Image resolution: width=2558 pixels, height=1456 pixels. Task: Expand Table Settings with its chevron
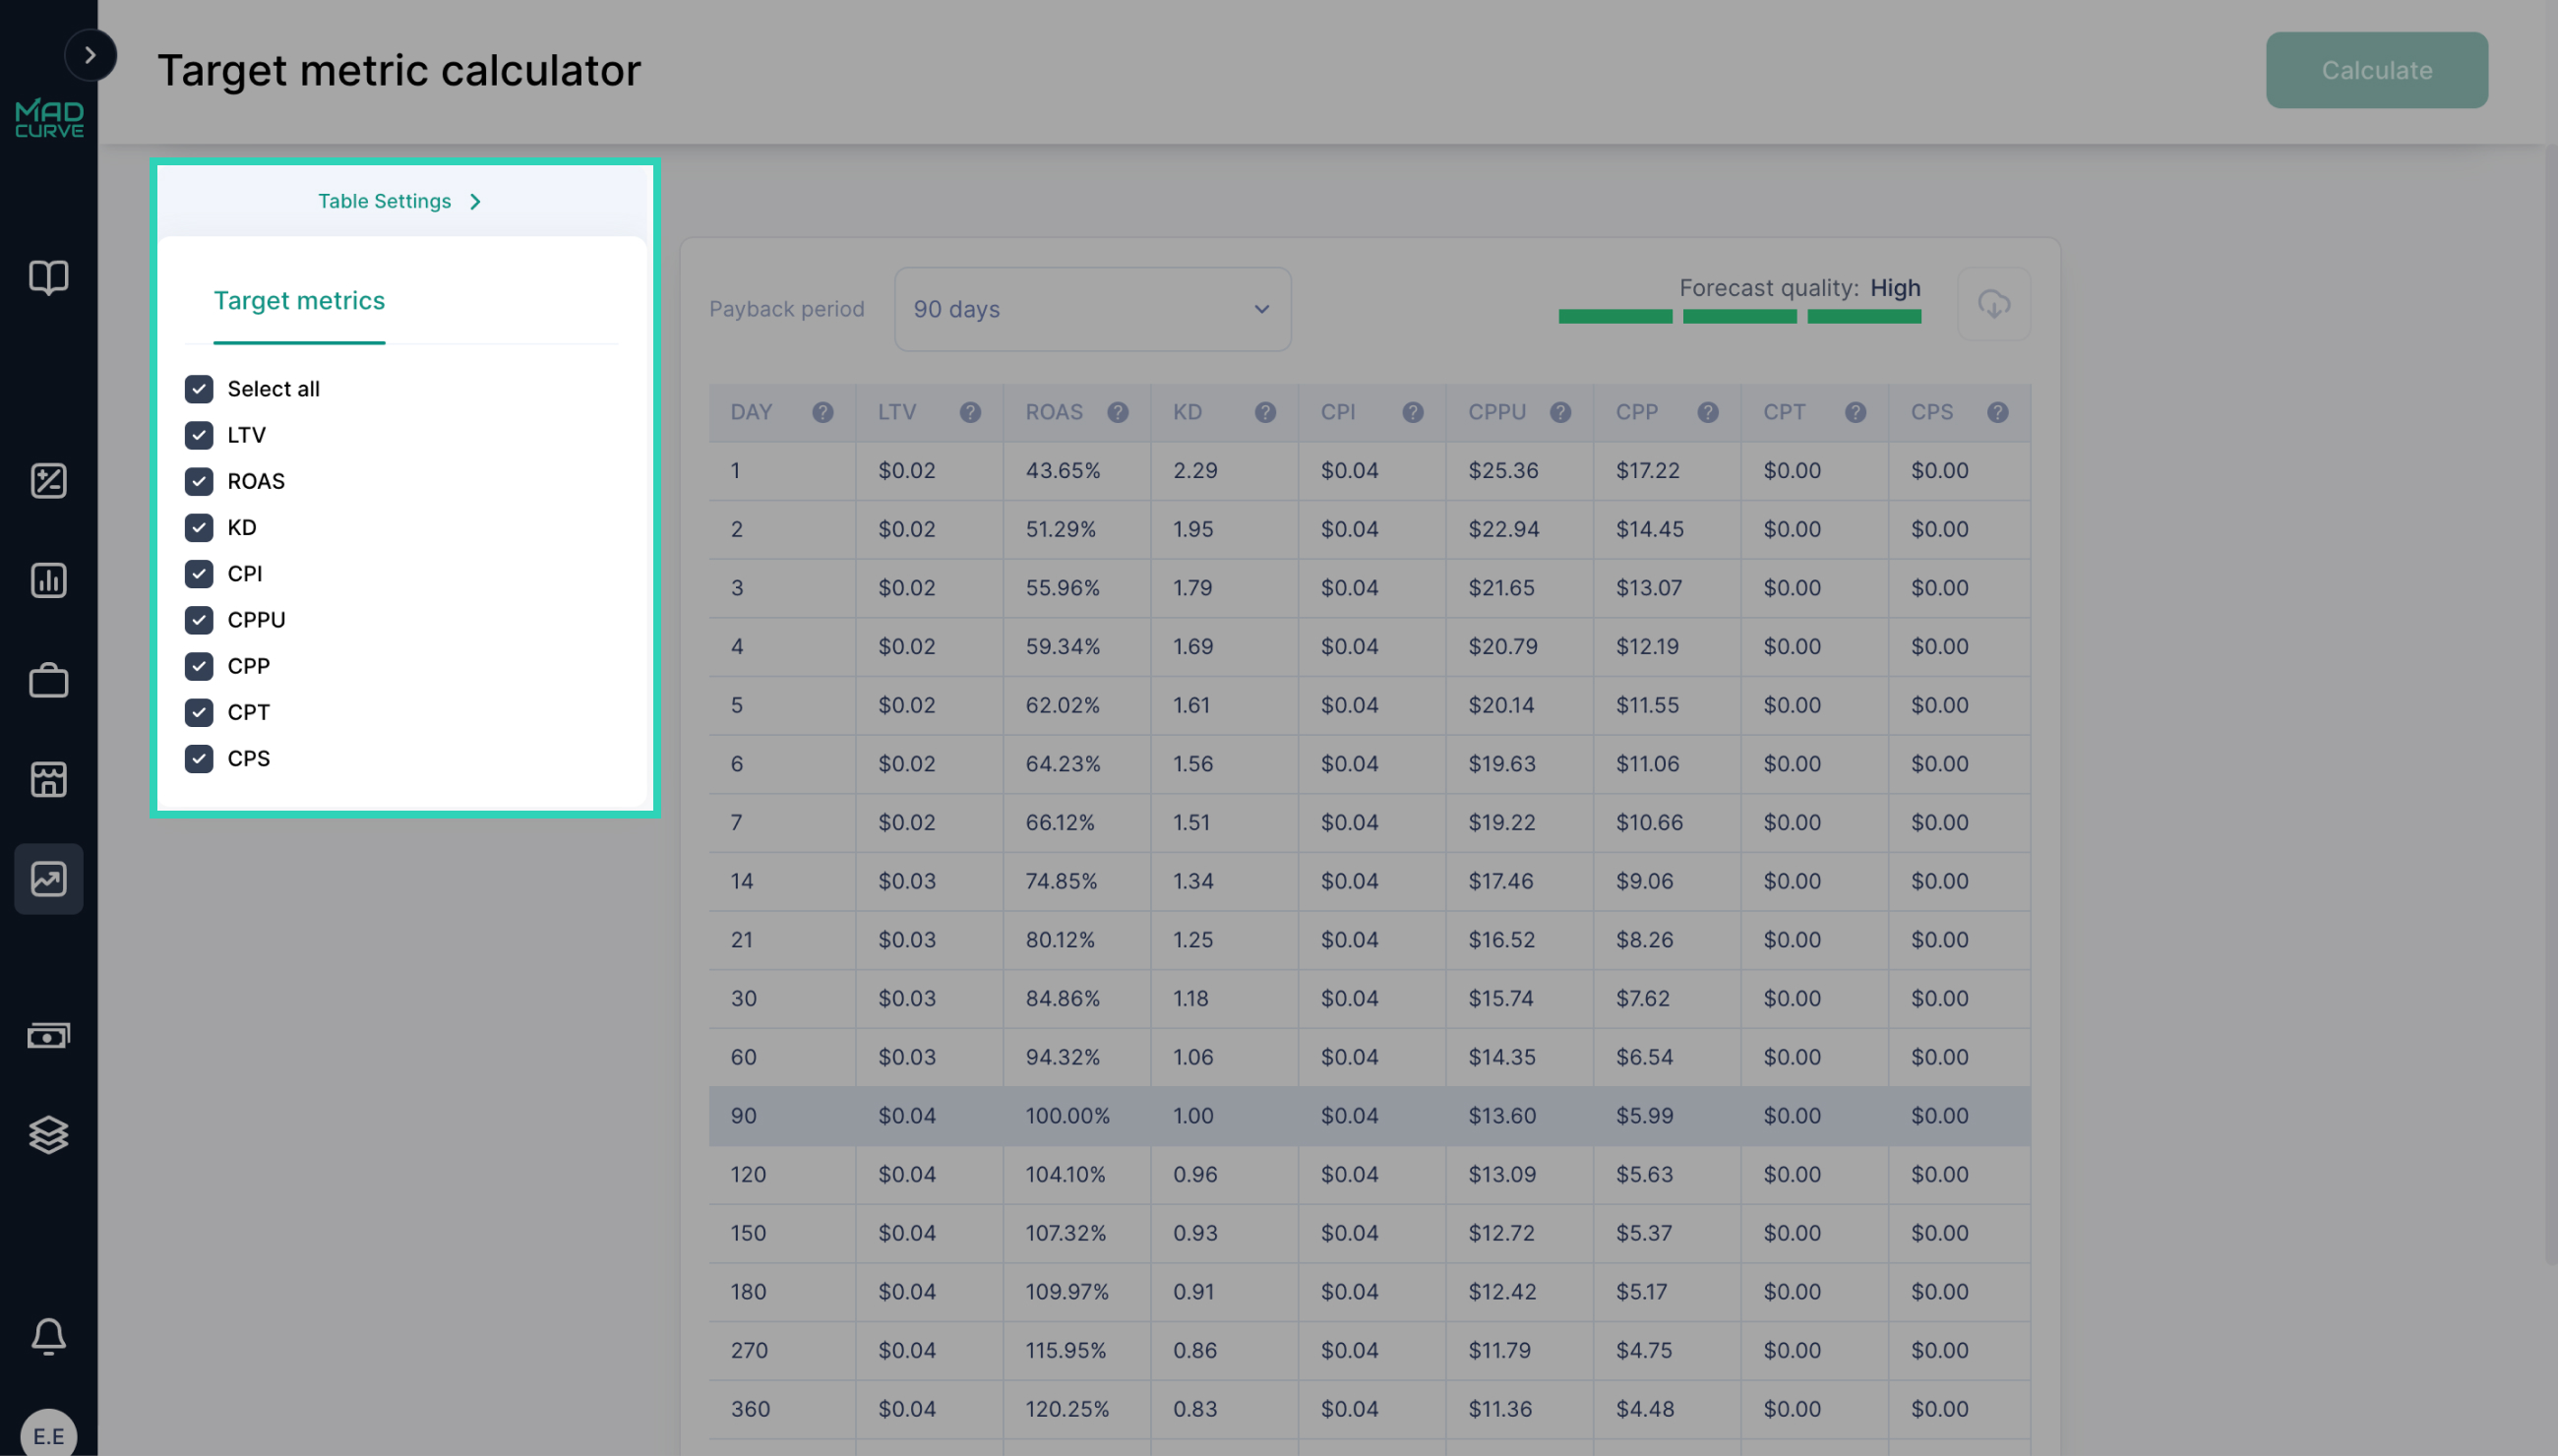(x=475, y=201)
